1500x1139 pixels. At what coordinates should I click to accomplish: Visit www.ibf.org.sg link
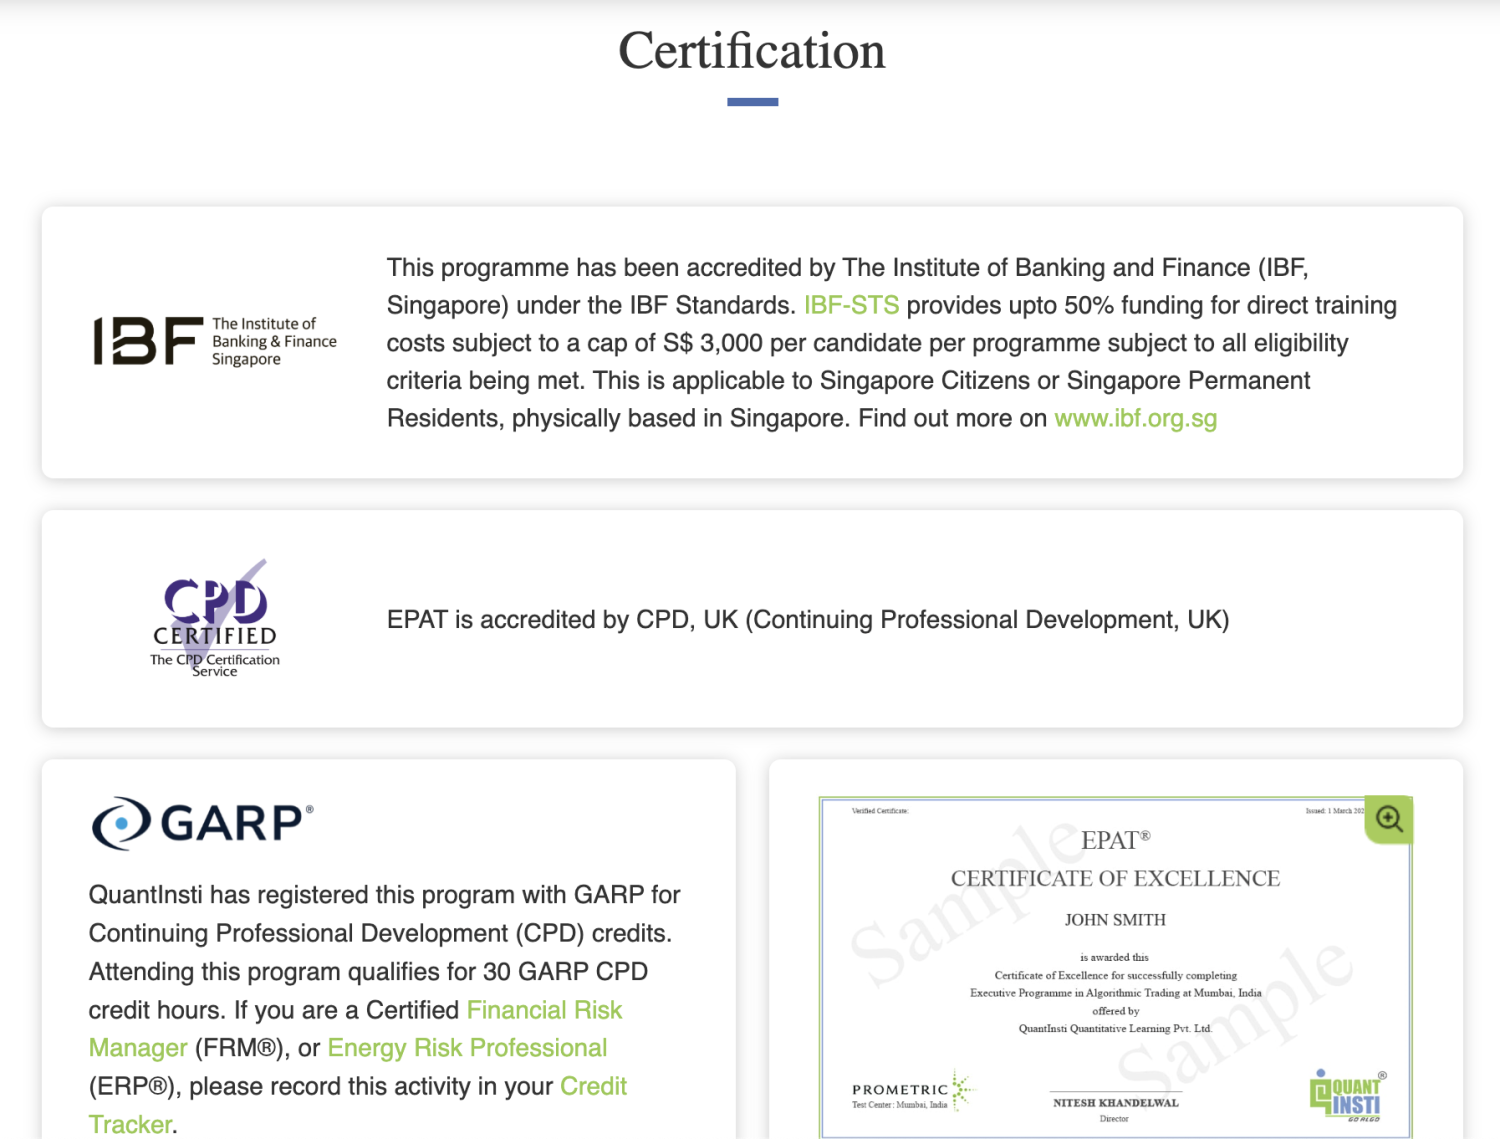click(1135, 418)
